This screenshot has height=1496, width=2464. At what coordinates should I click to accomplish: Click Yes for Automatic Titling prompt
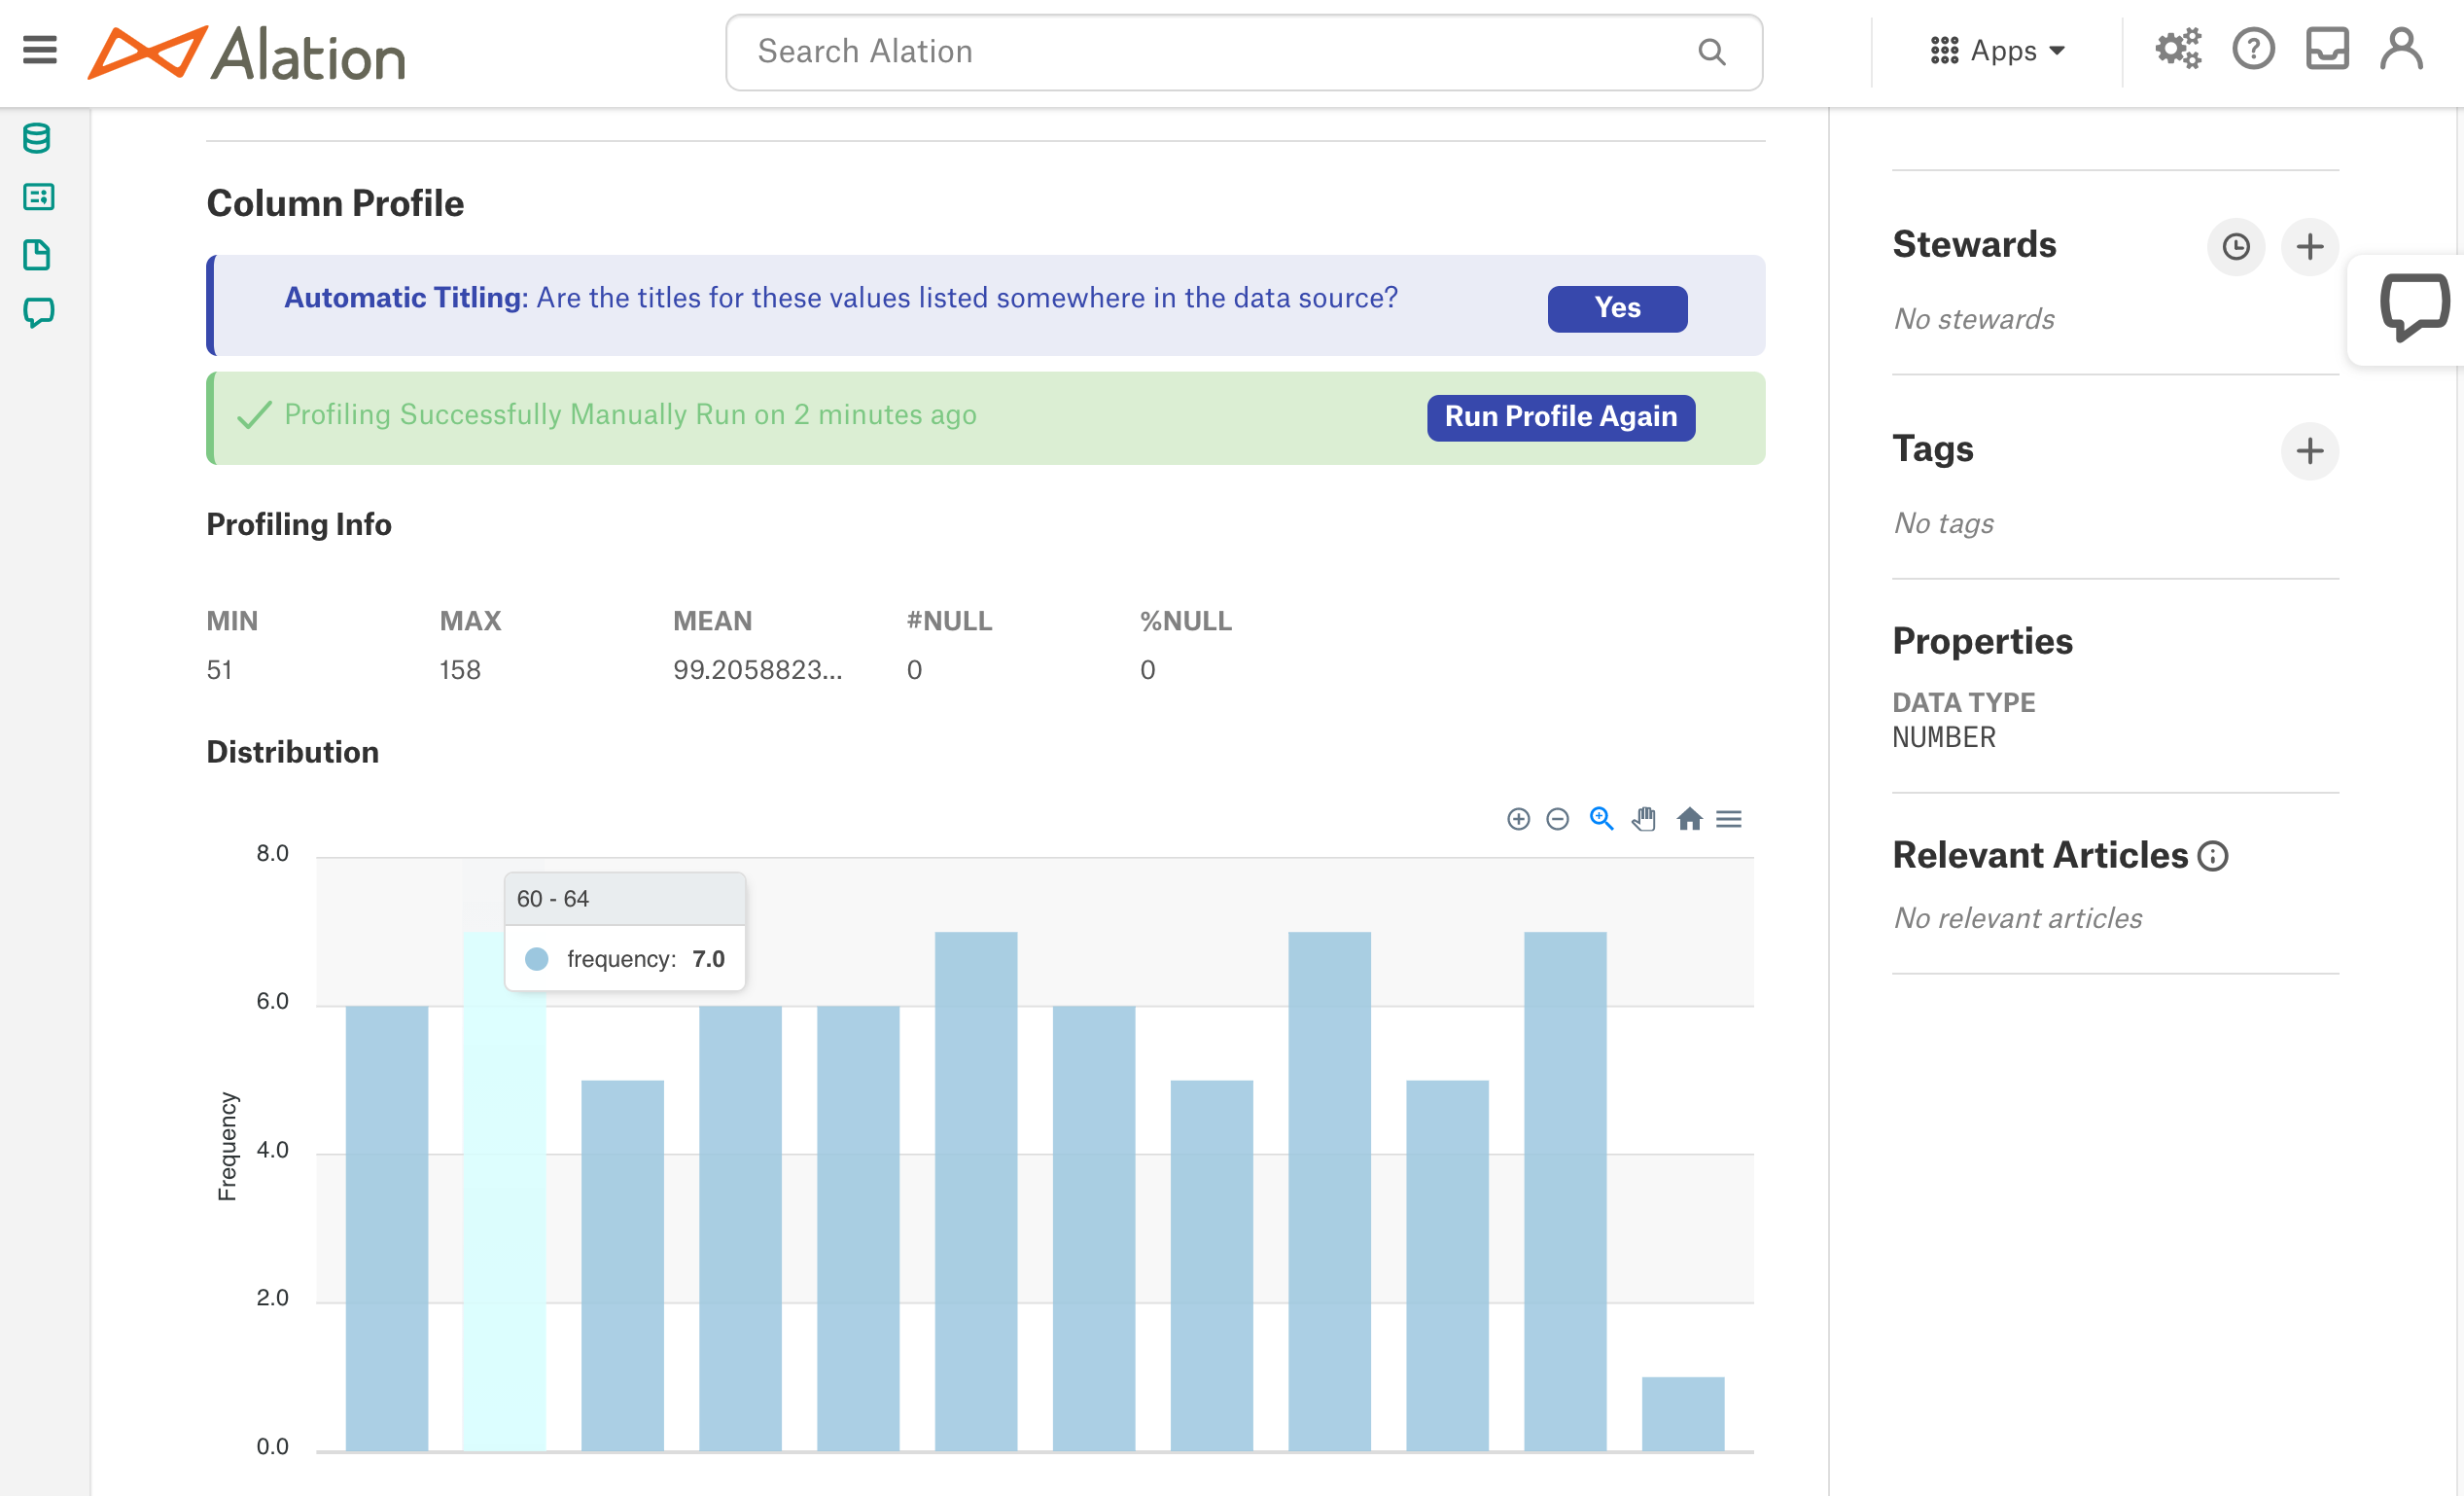1616,306
